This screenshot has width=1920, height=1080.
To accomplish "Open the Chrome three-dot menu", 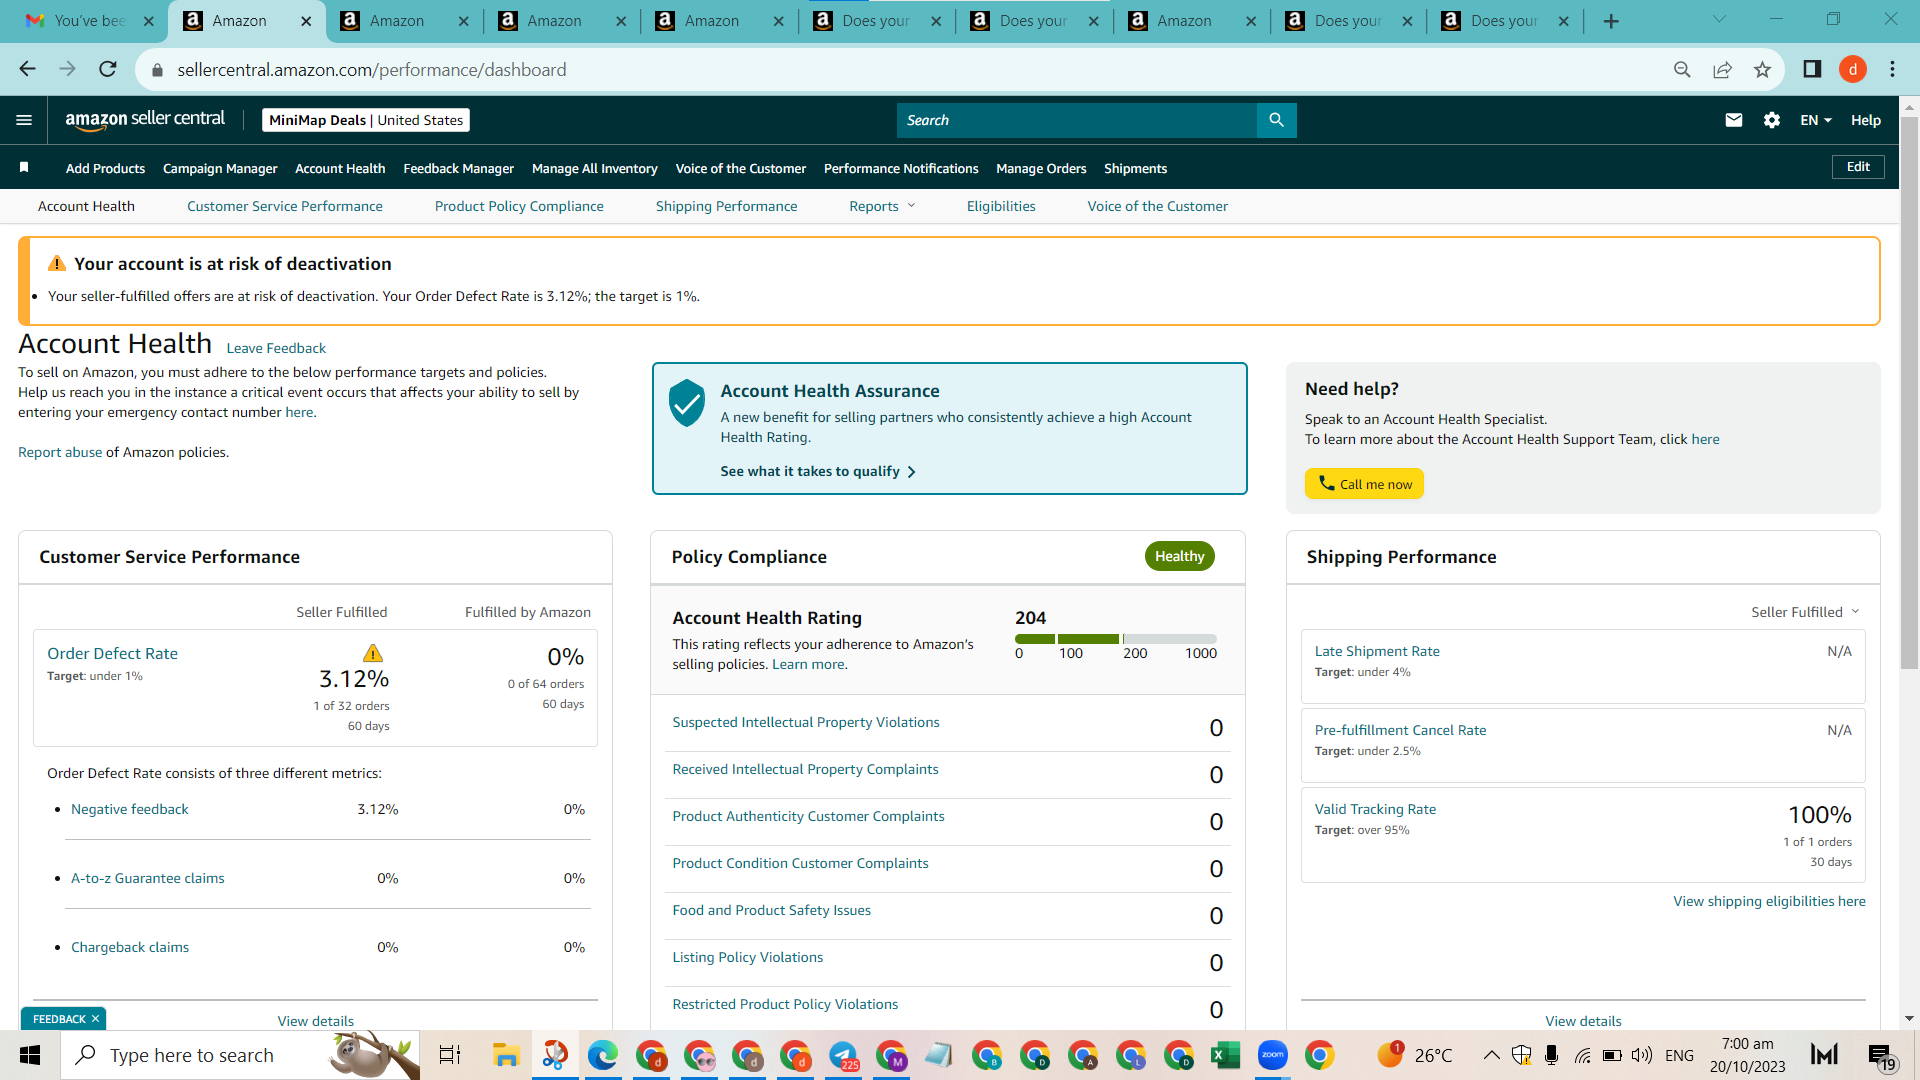I will pyautogui.click(x=1892, y=69).
